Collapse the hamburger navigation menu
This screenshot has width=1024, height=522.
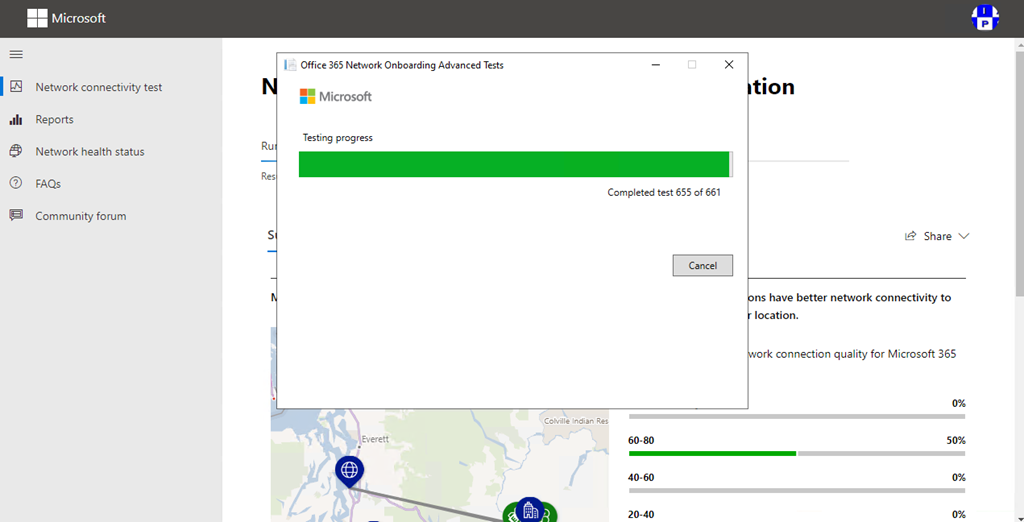[16, 54]
